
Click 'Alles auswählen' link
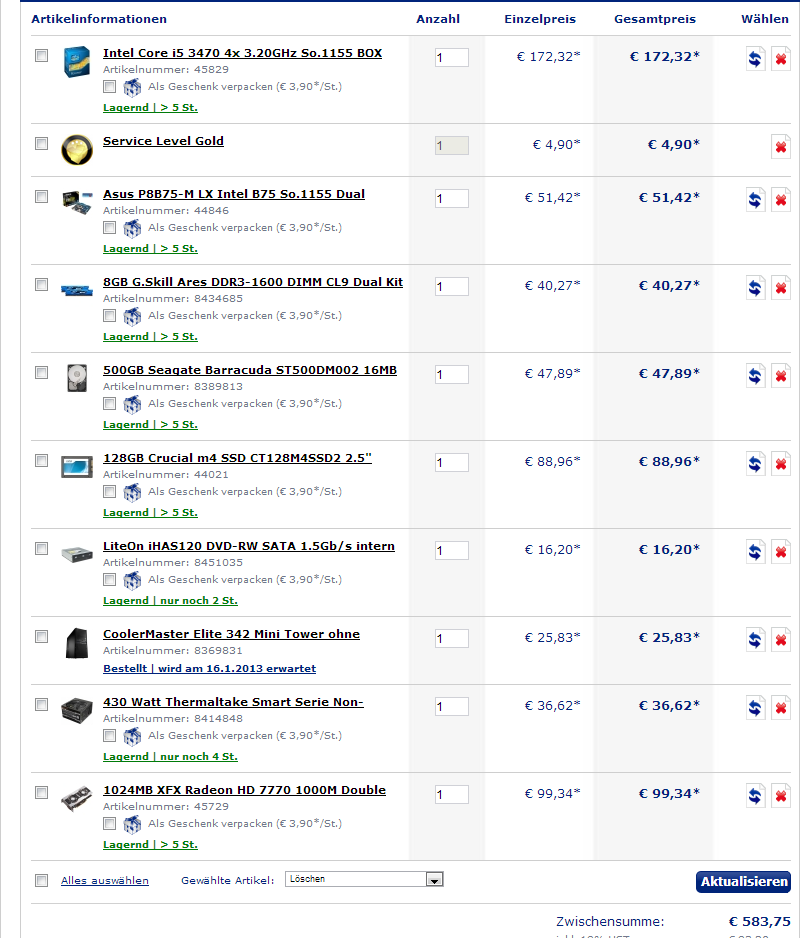pos(105,881)
